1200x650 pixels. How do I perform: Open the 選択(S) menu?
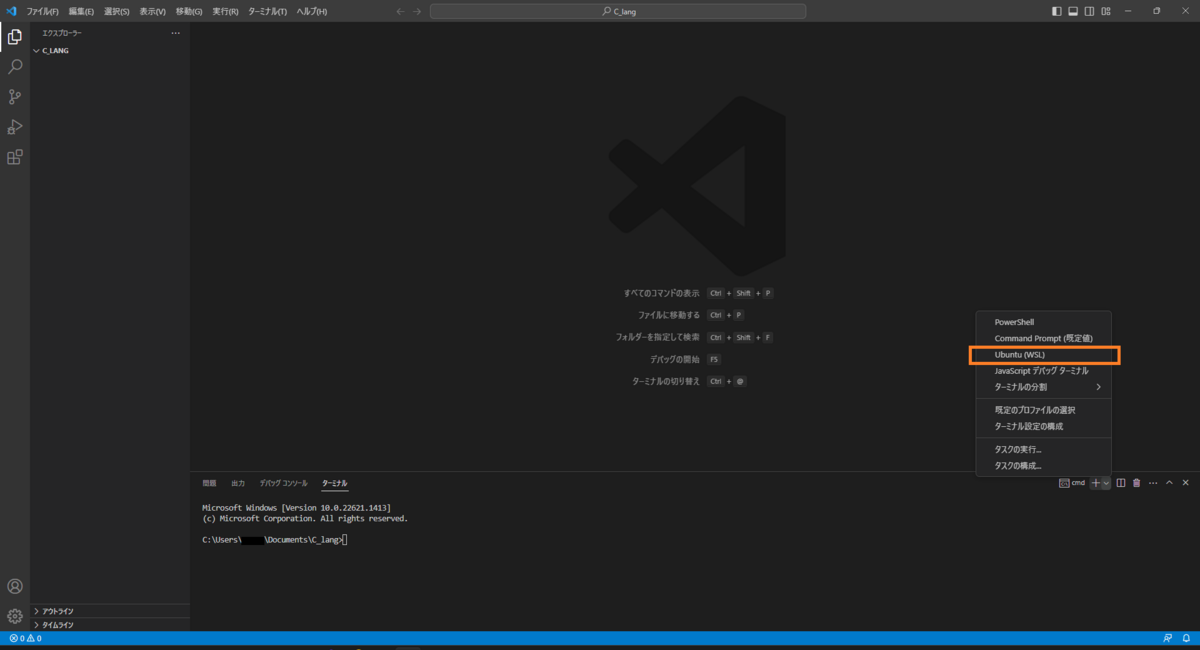(x=116, y=11)
